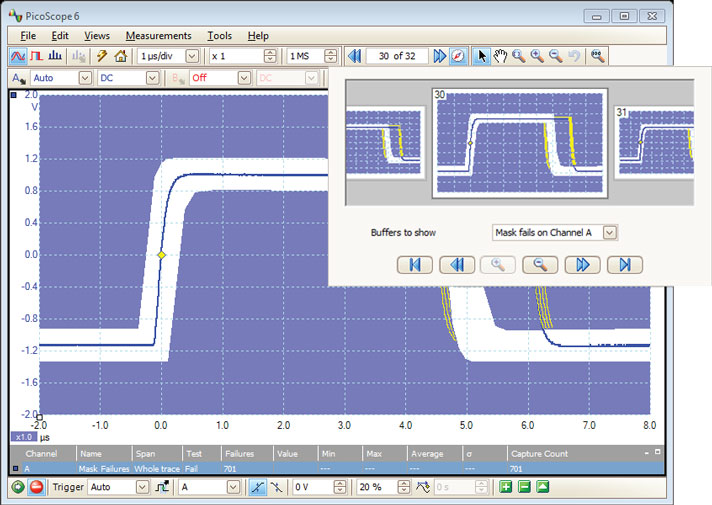The width and height of the screenshot is (712, 505).
Task: Open Buffer Navigator overview compass icon
Action: pyautogui.click(x=458, y=56)
